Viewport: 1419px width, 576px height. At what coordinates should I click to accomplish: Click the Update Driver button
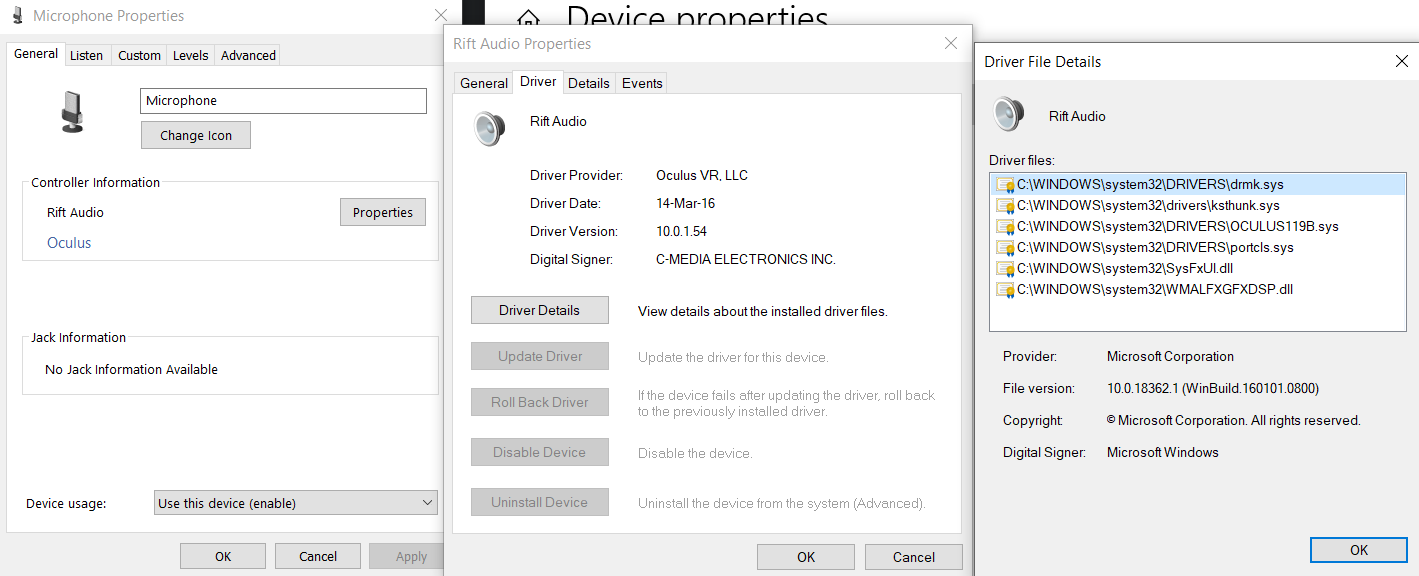[540, 356]
